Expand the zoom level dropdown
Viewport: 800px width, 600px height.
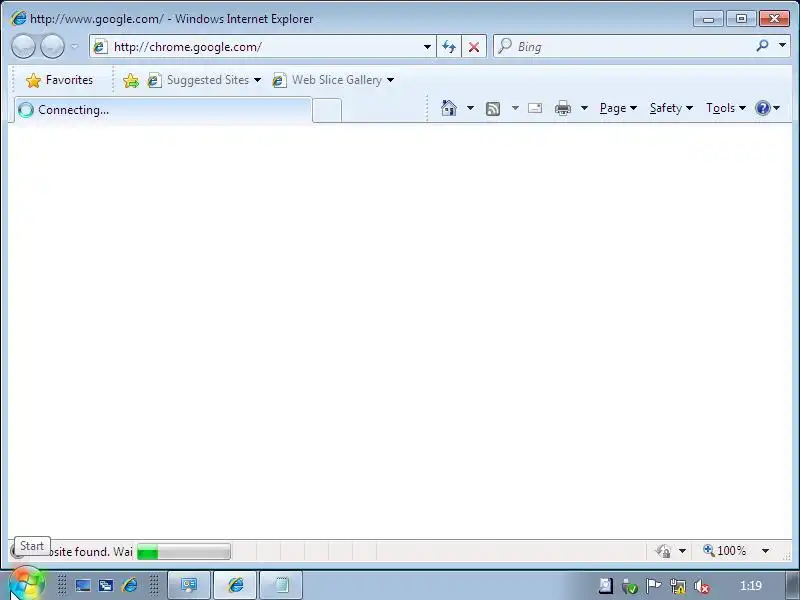tap(765, 551)
